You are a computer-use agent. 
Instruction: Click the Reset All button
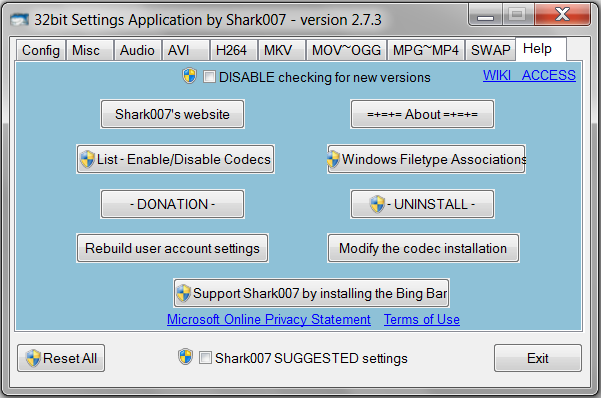click(x=61, y=358)
